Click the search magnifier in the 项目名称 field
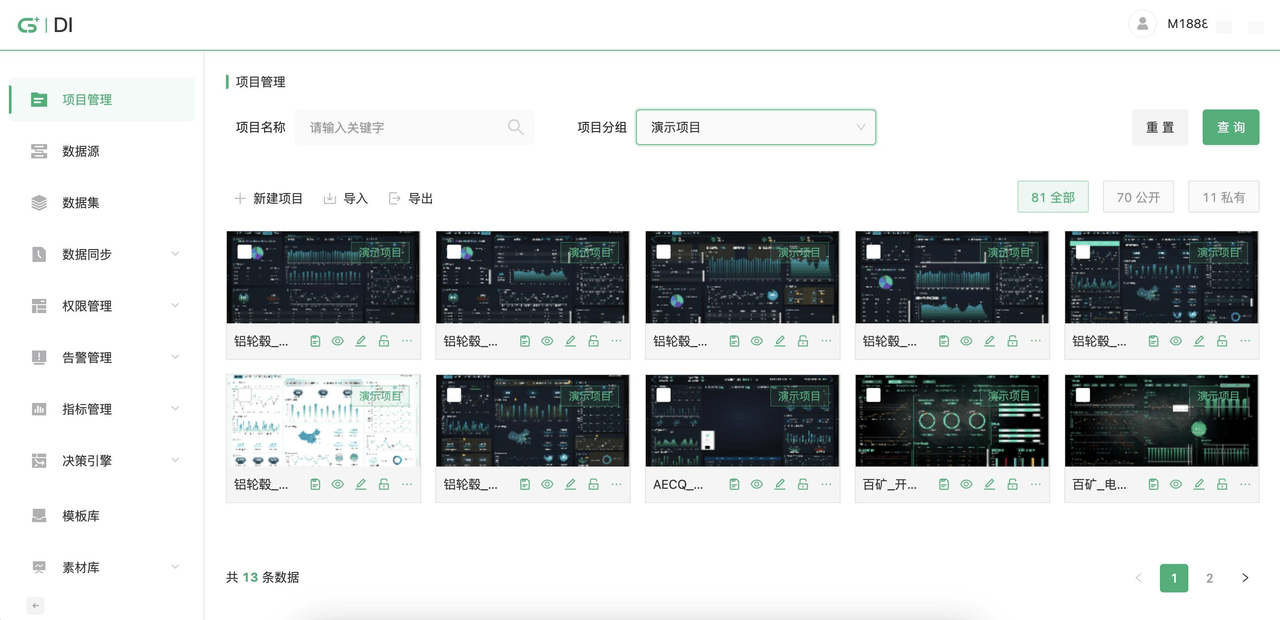This screenshot has height=620, width=1280. pos(515,127)
